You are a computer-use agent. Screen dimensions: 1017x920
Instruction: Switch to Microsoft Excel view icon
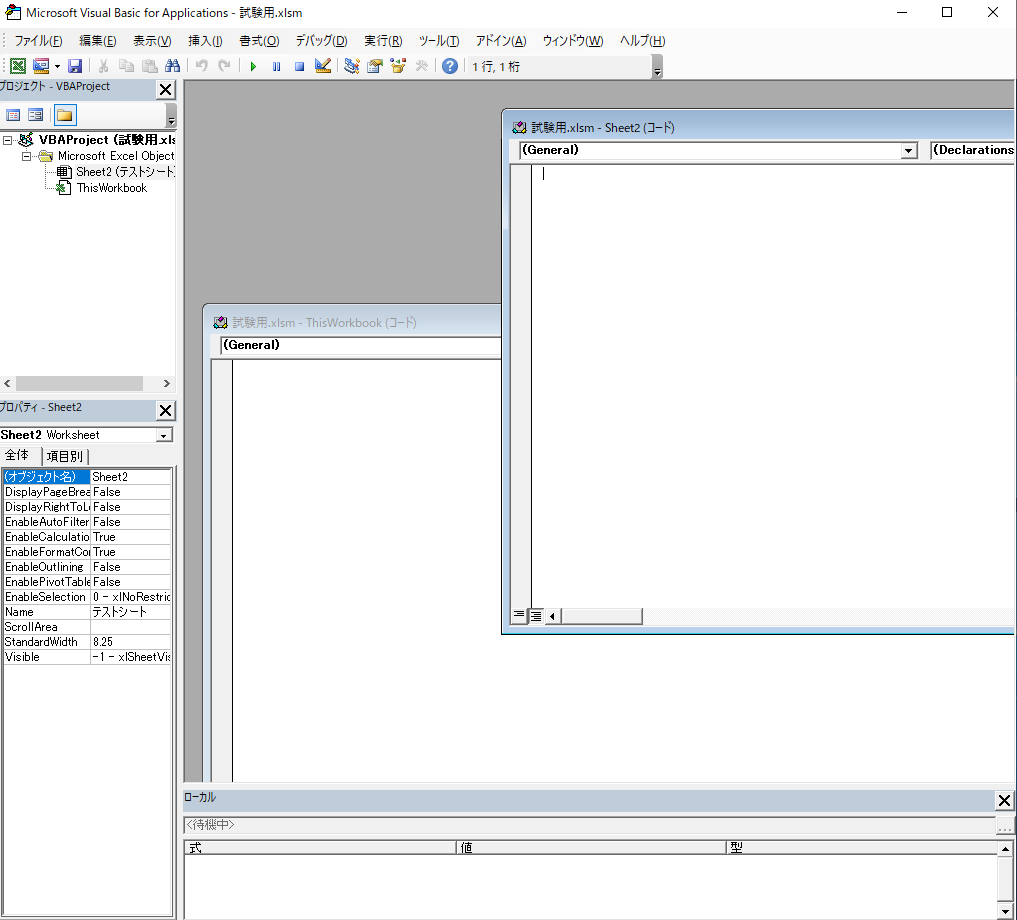coord(18,66)
